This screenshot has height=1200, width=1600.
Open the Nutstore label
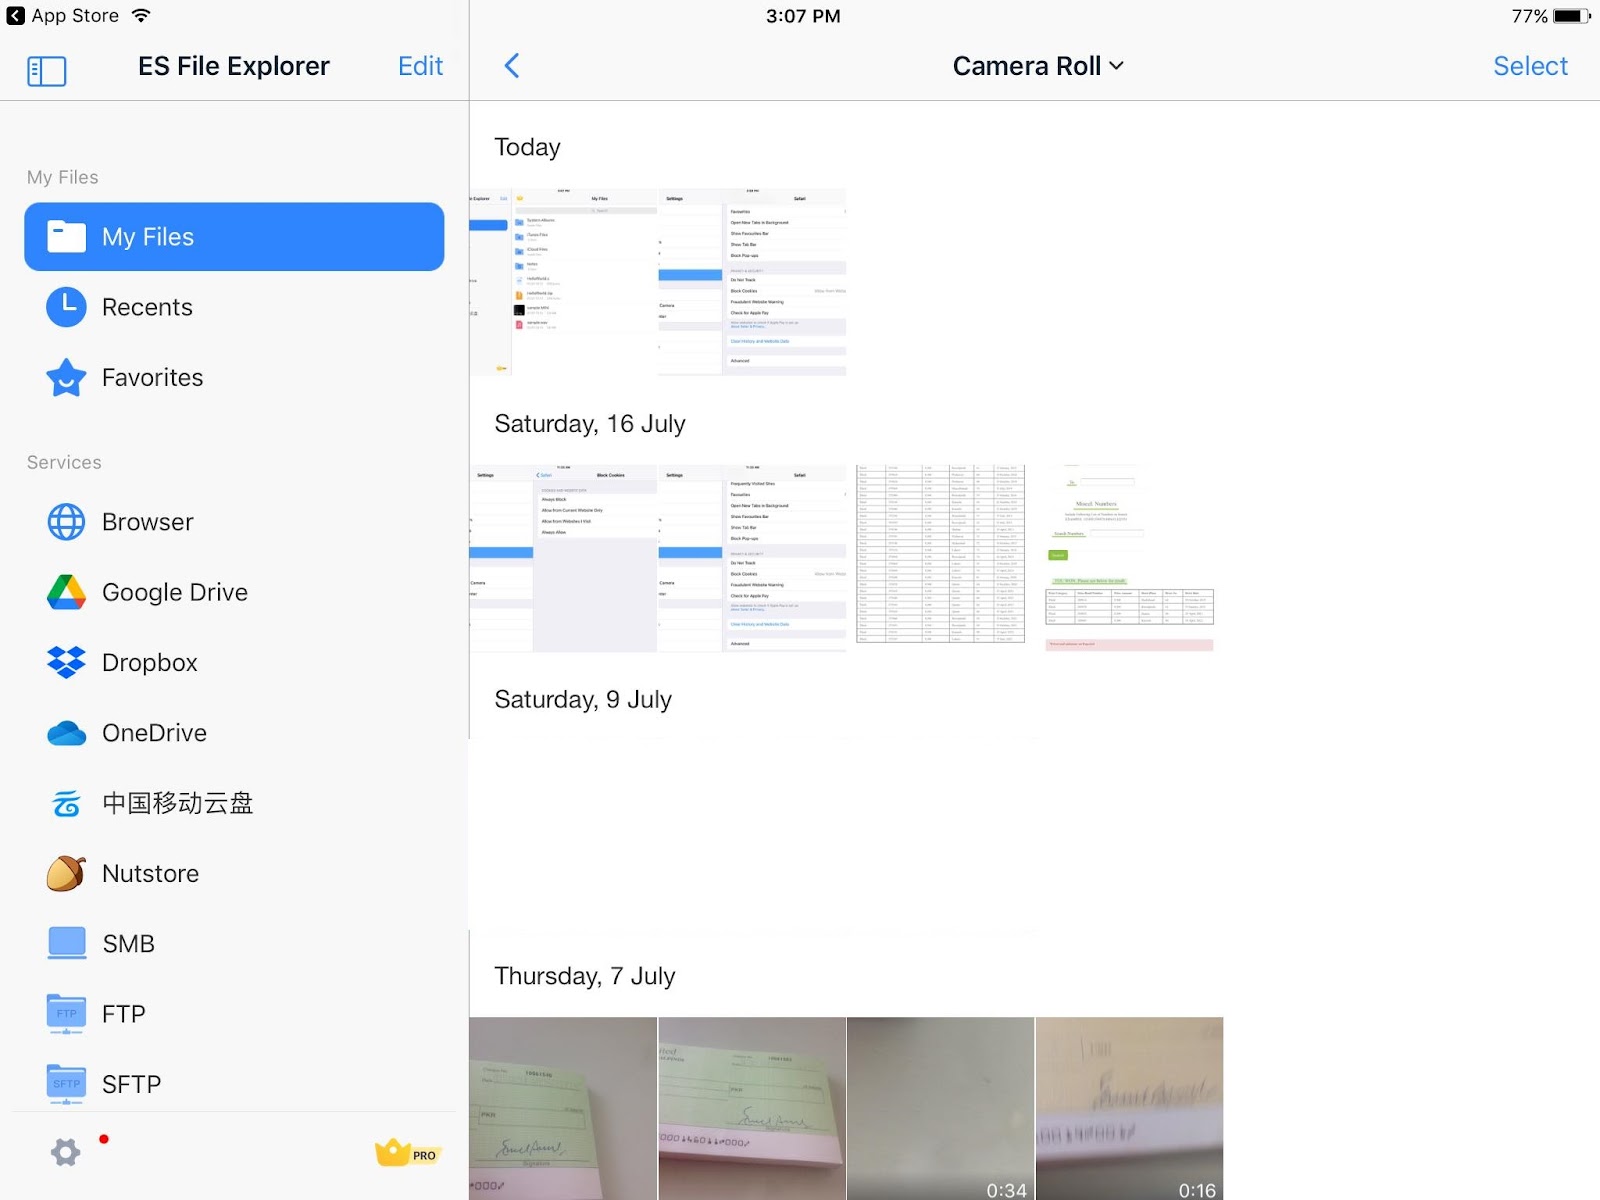click(x=150, y=874)
